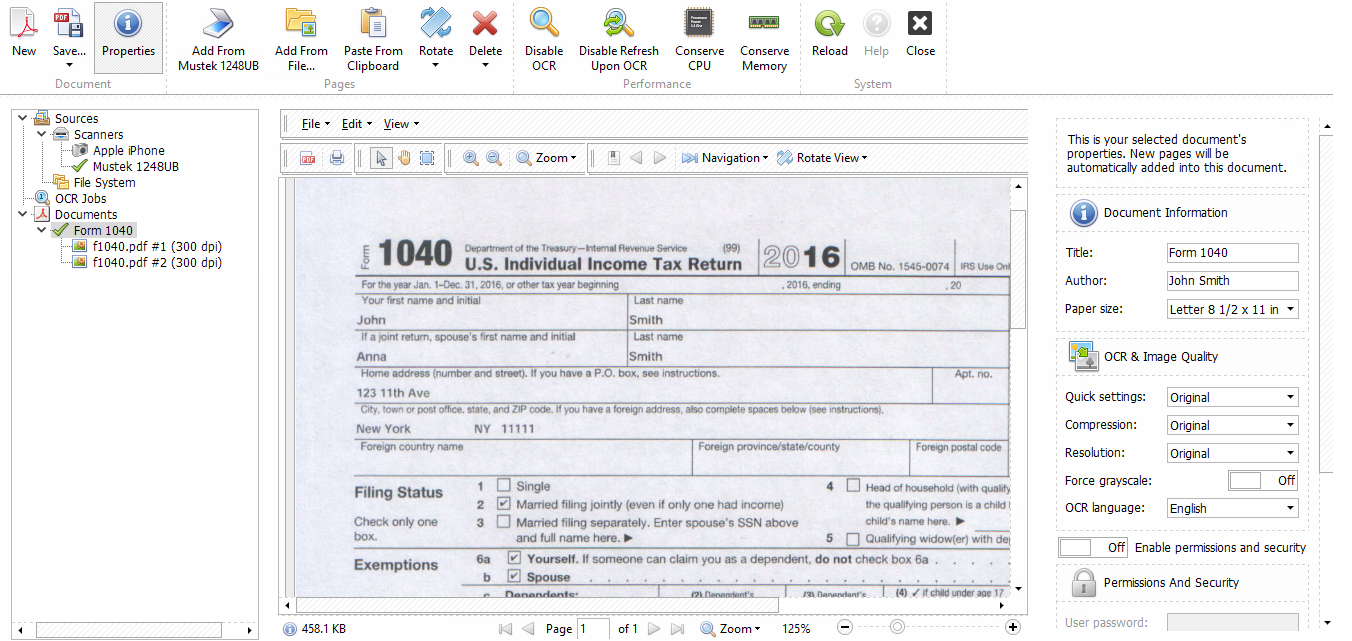This screenshot has width=1352, height=641.
Task: Select the arrow pointer tool in viewer
Action: pos(381,158)
